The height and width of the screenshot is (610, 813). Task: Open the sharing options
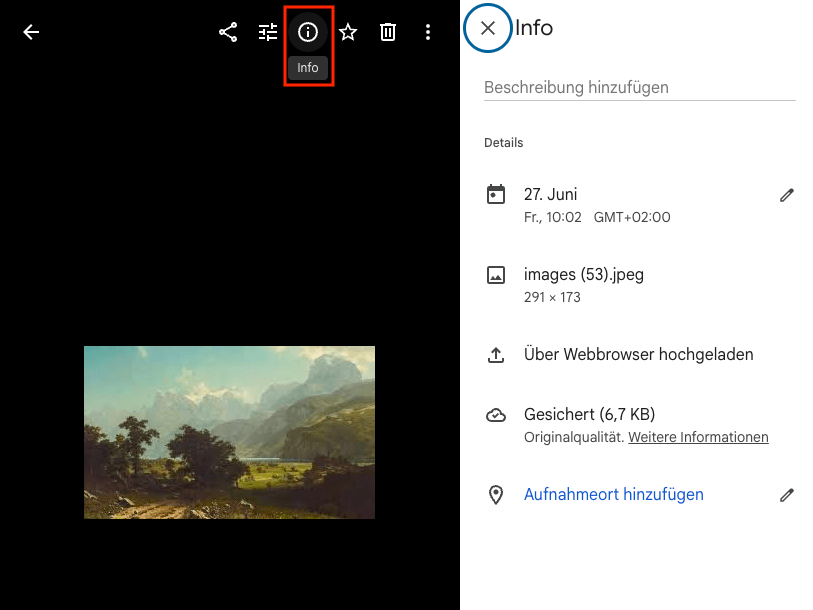(227, 31)
